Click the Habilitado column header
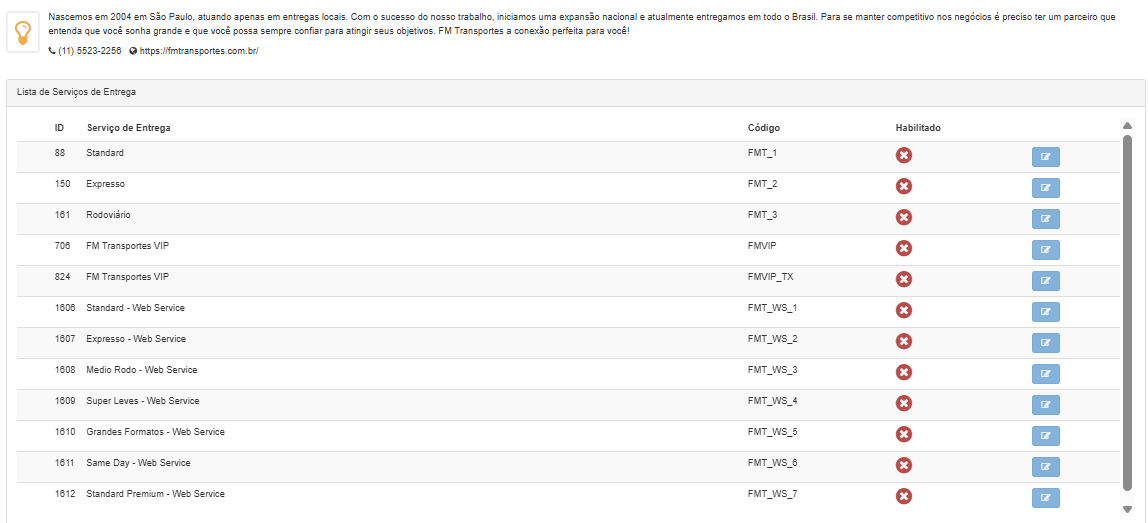 click(x=918, y=128)
